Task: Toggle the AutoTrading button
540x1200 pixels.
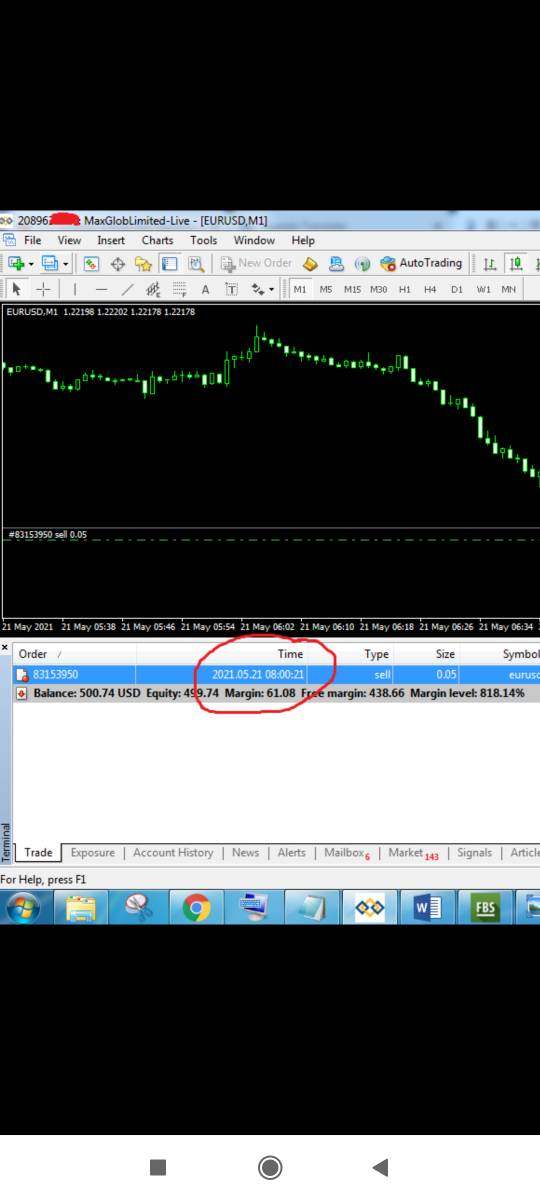Action: click(x=421, y=263)
